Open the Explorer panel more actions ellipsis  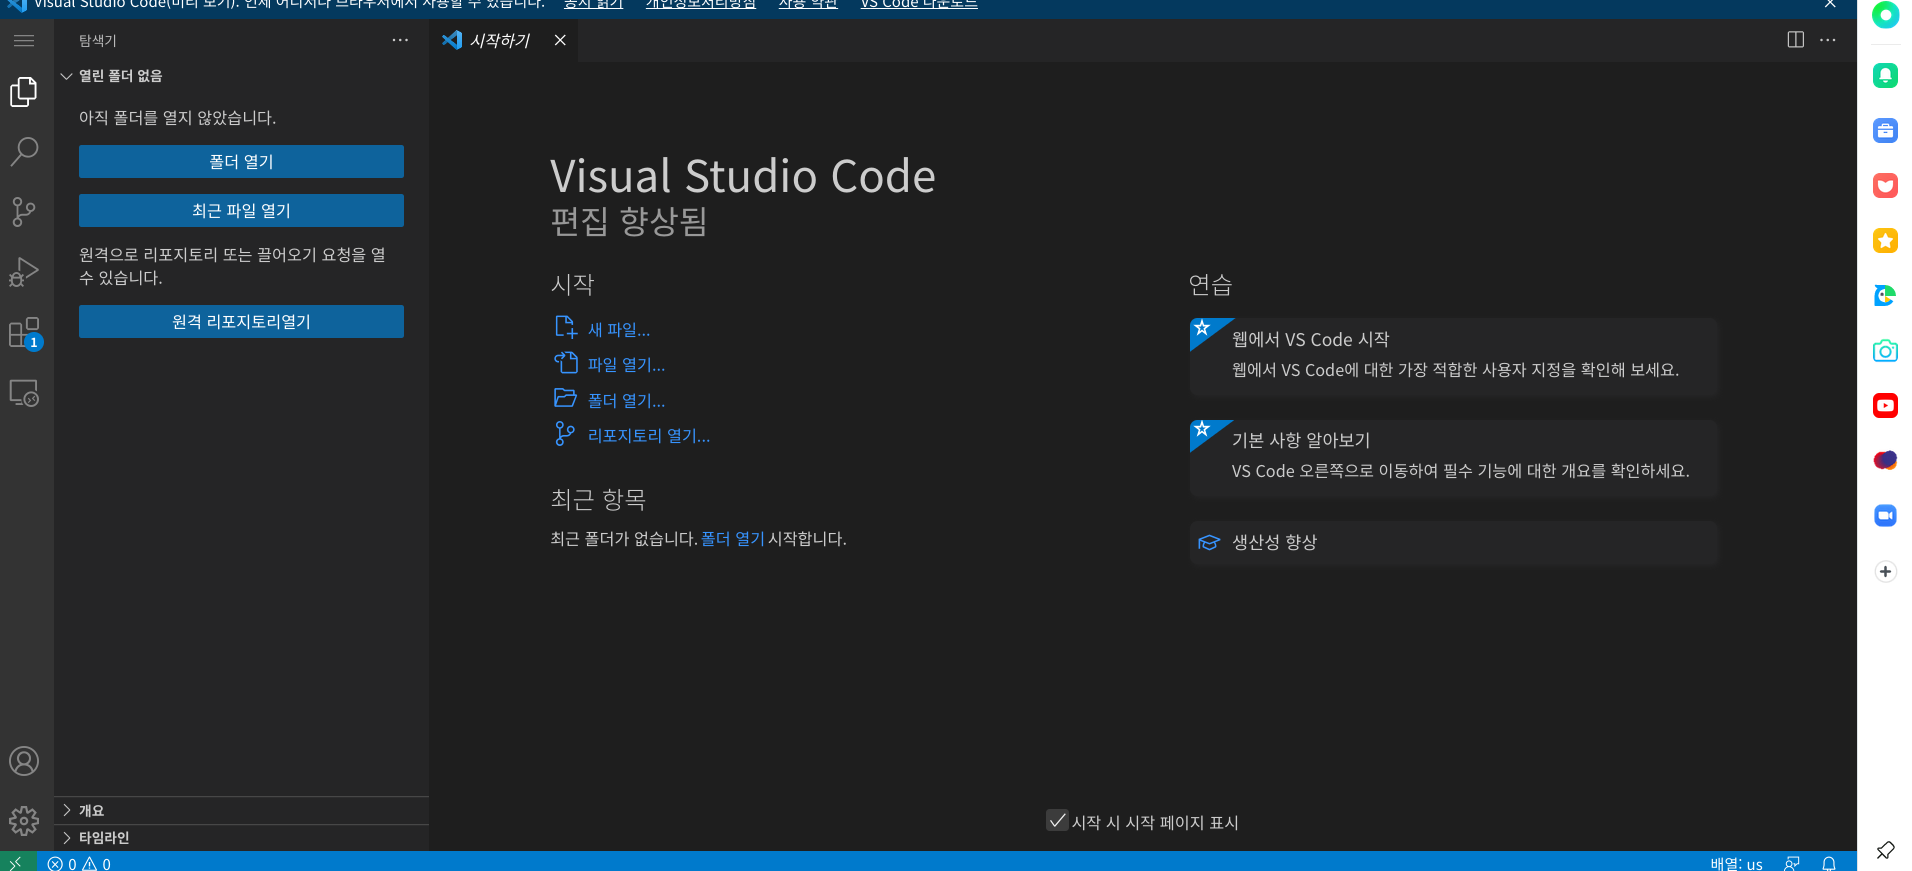pyautogui.click(x=400, y=40)
